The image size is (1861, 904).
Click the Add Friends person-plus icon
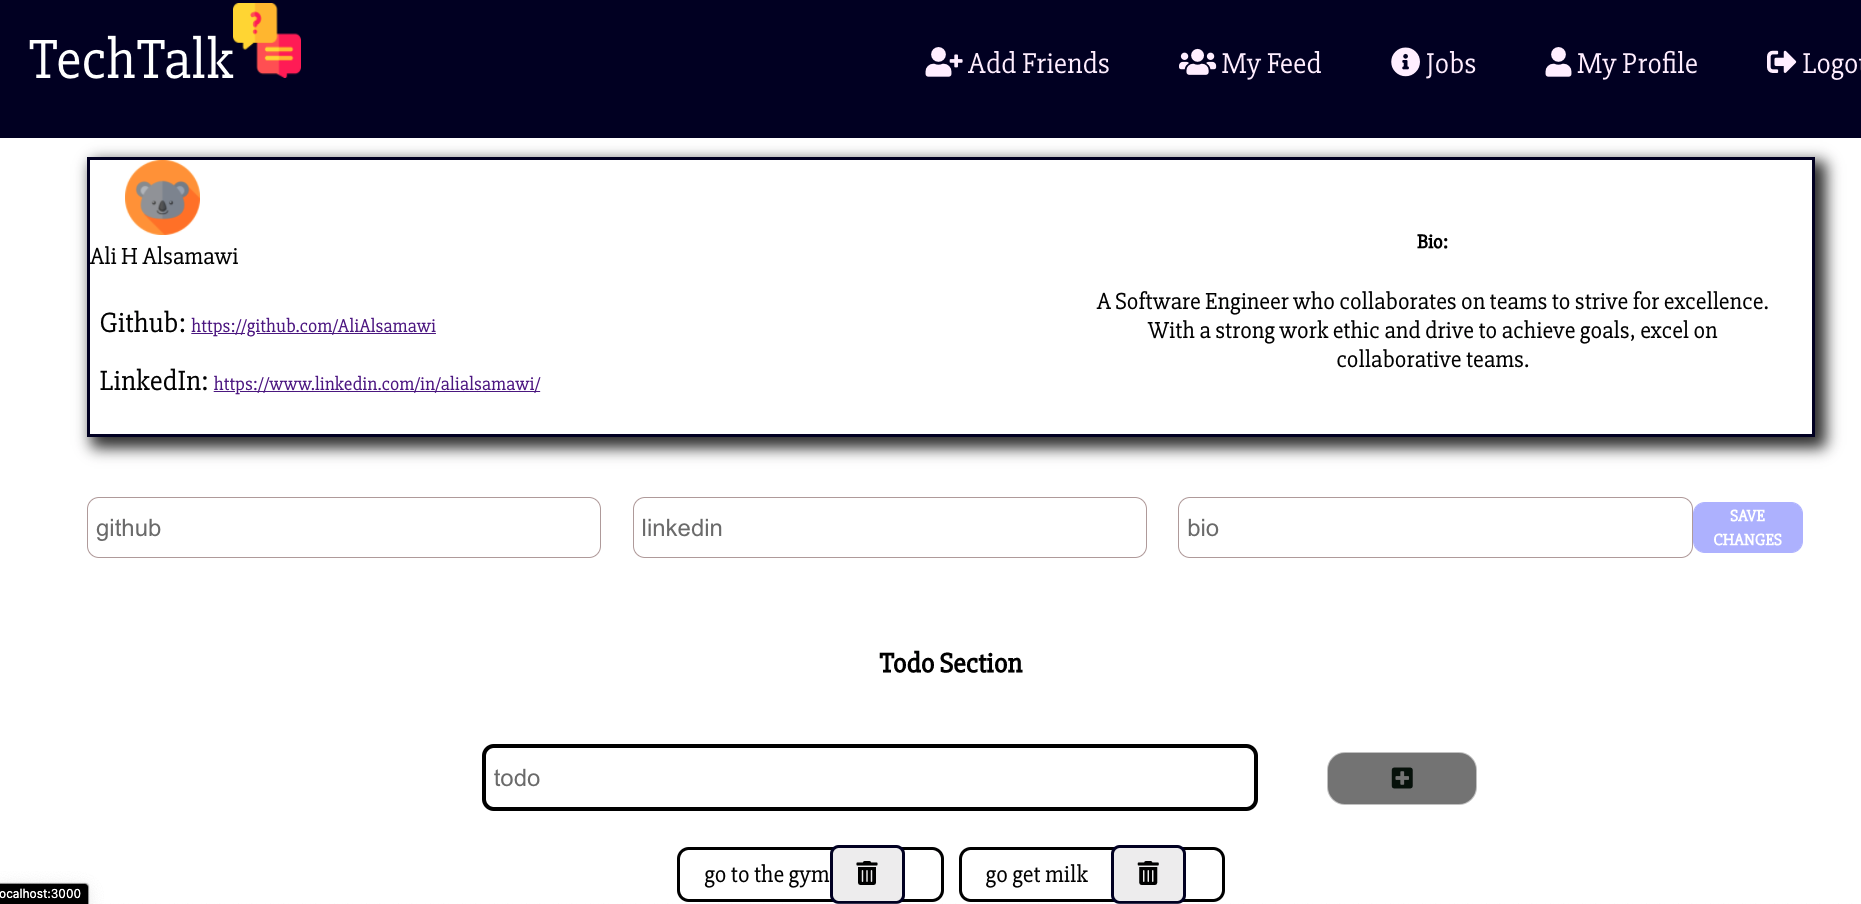940,62
